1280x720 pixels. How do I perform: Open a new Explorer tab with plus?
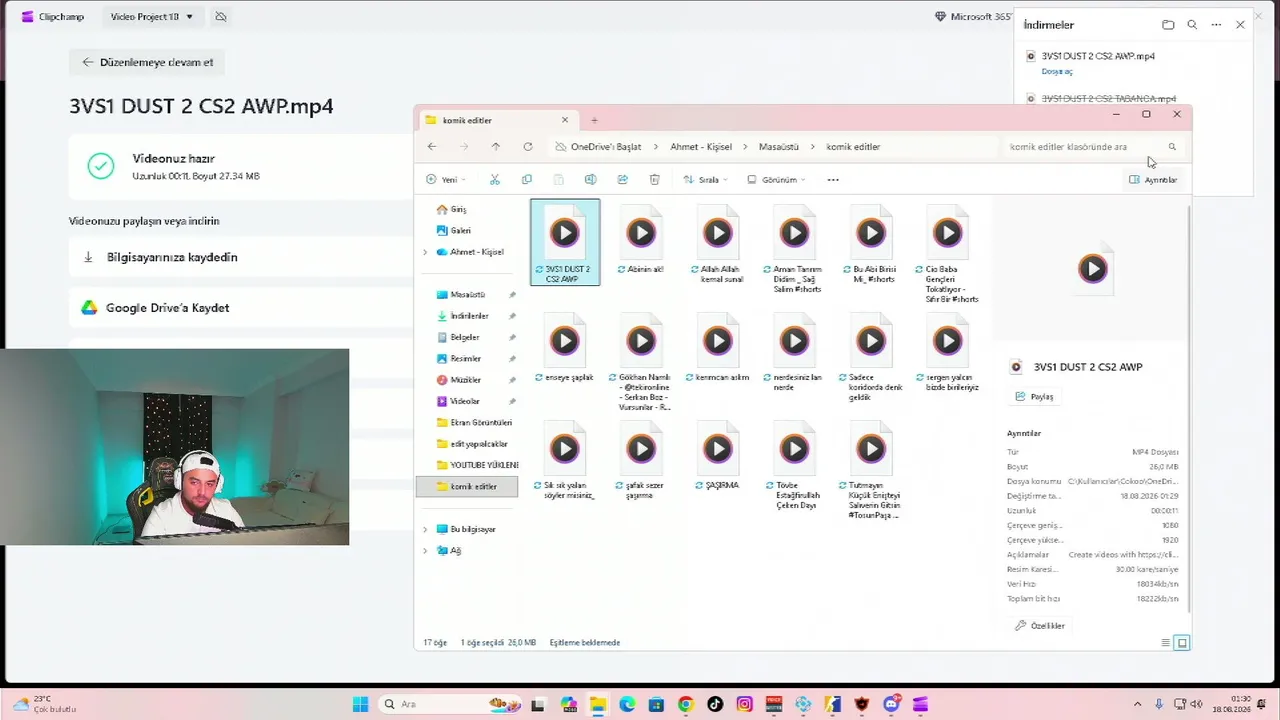(x=594, y=120)
